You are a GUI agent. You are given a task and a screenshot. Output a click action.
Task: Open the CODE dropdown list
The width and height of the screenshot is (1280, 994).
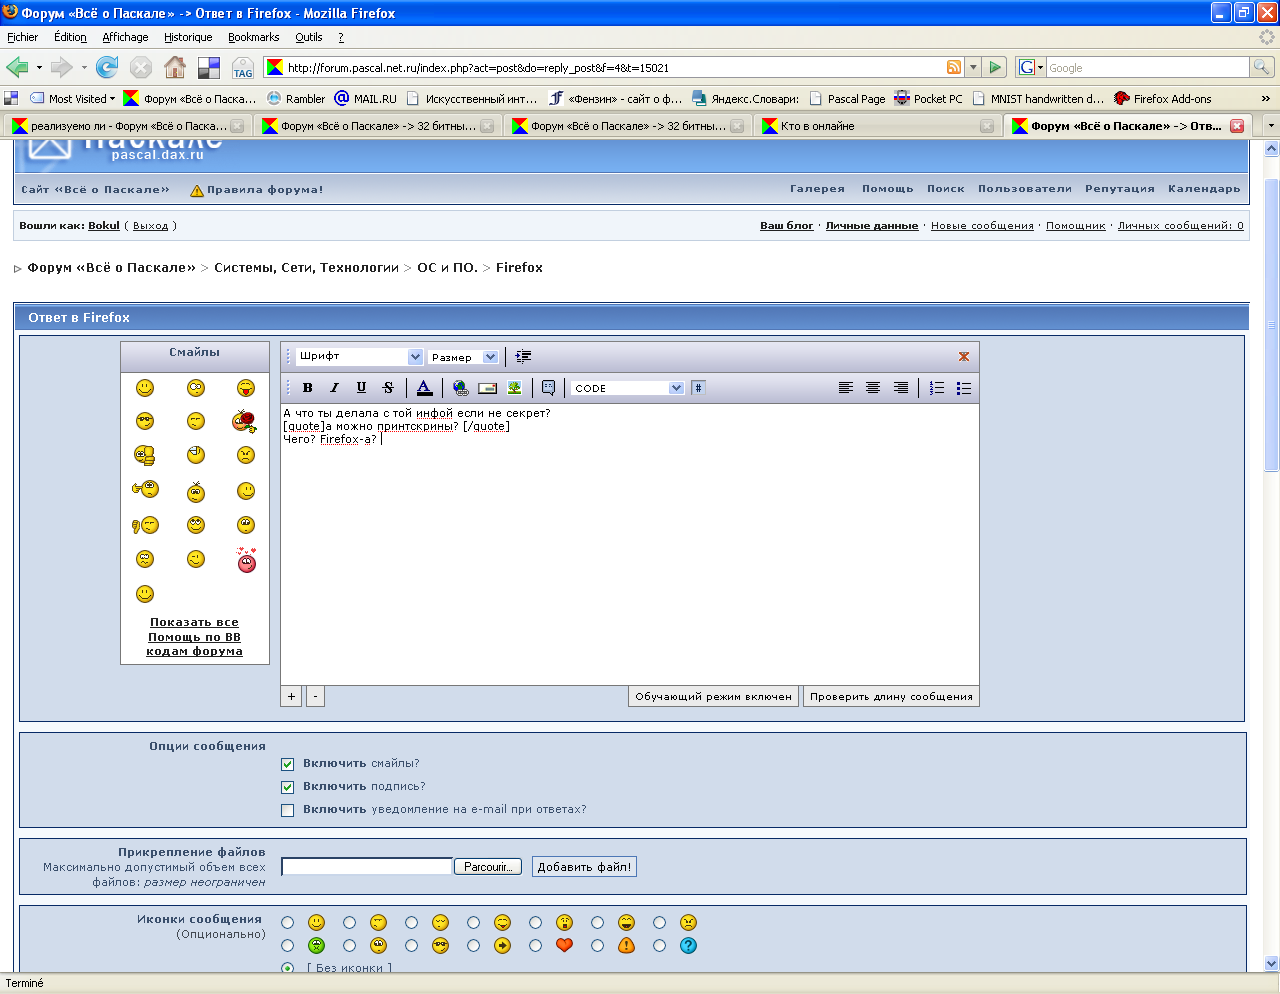628,388
